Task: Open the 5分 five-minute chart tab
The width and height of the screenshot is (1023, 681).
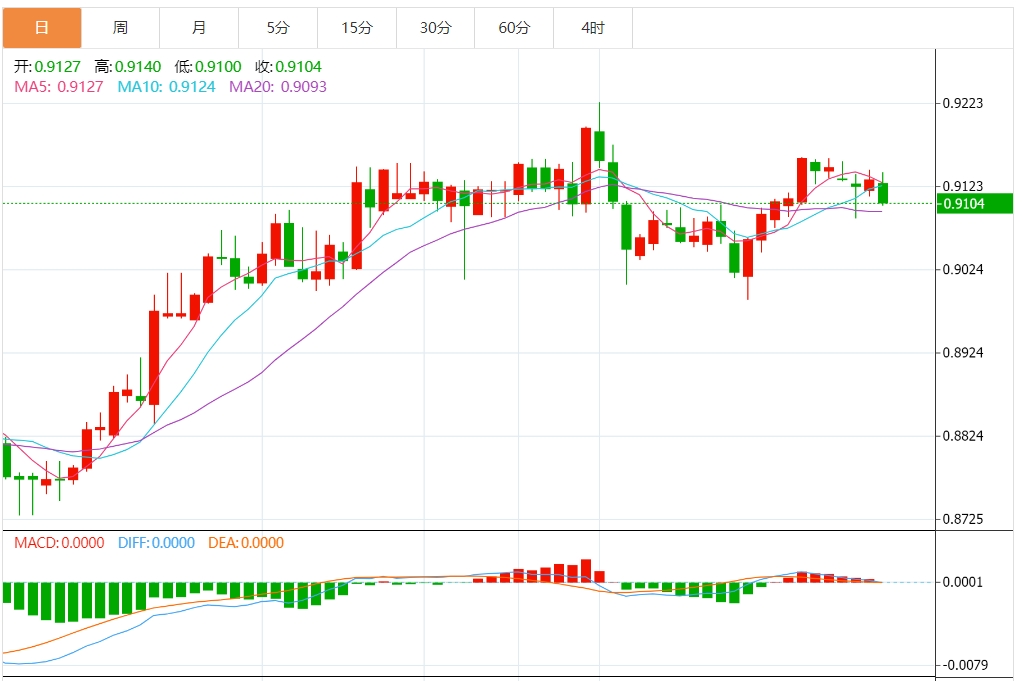Action: pos(278,28)
